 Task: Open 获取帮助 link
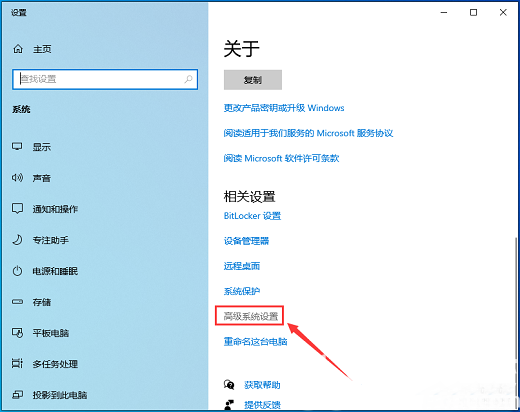click(x=262, y=385)
